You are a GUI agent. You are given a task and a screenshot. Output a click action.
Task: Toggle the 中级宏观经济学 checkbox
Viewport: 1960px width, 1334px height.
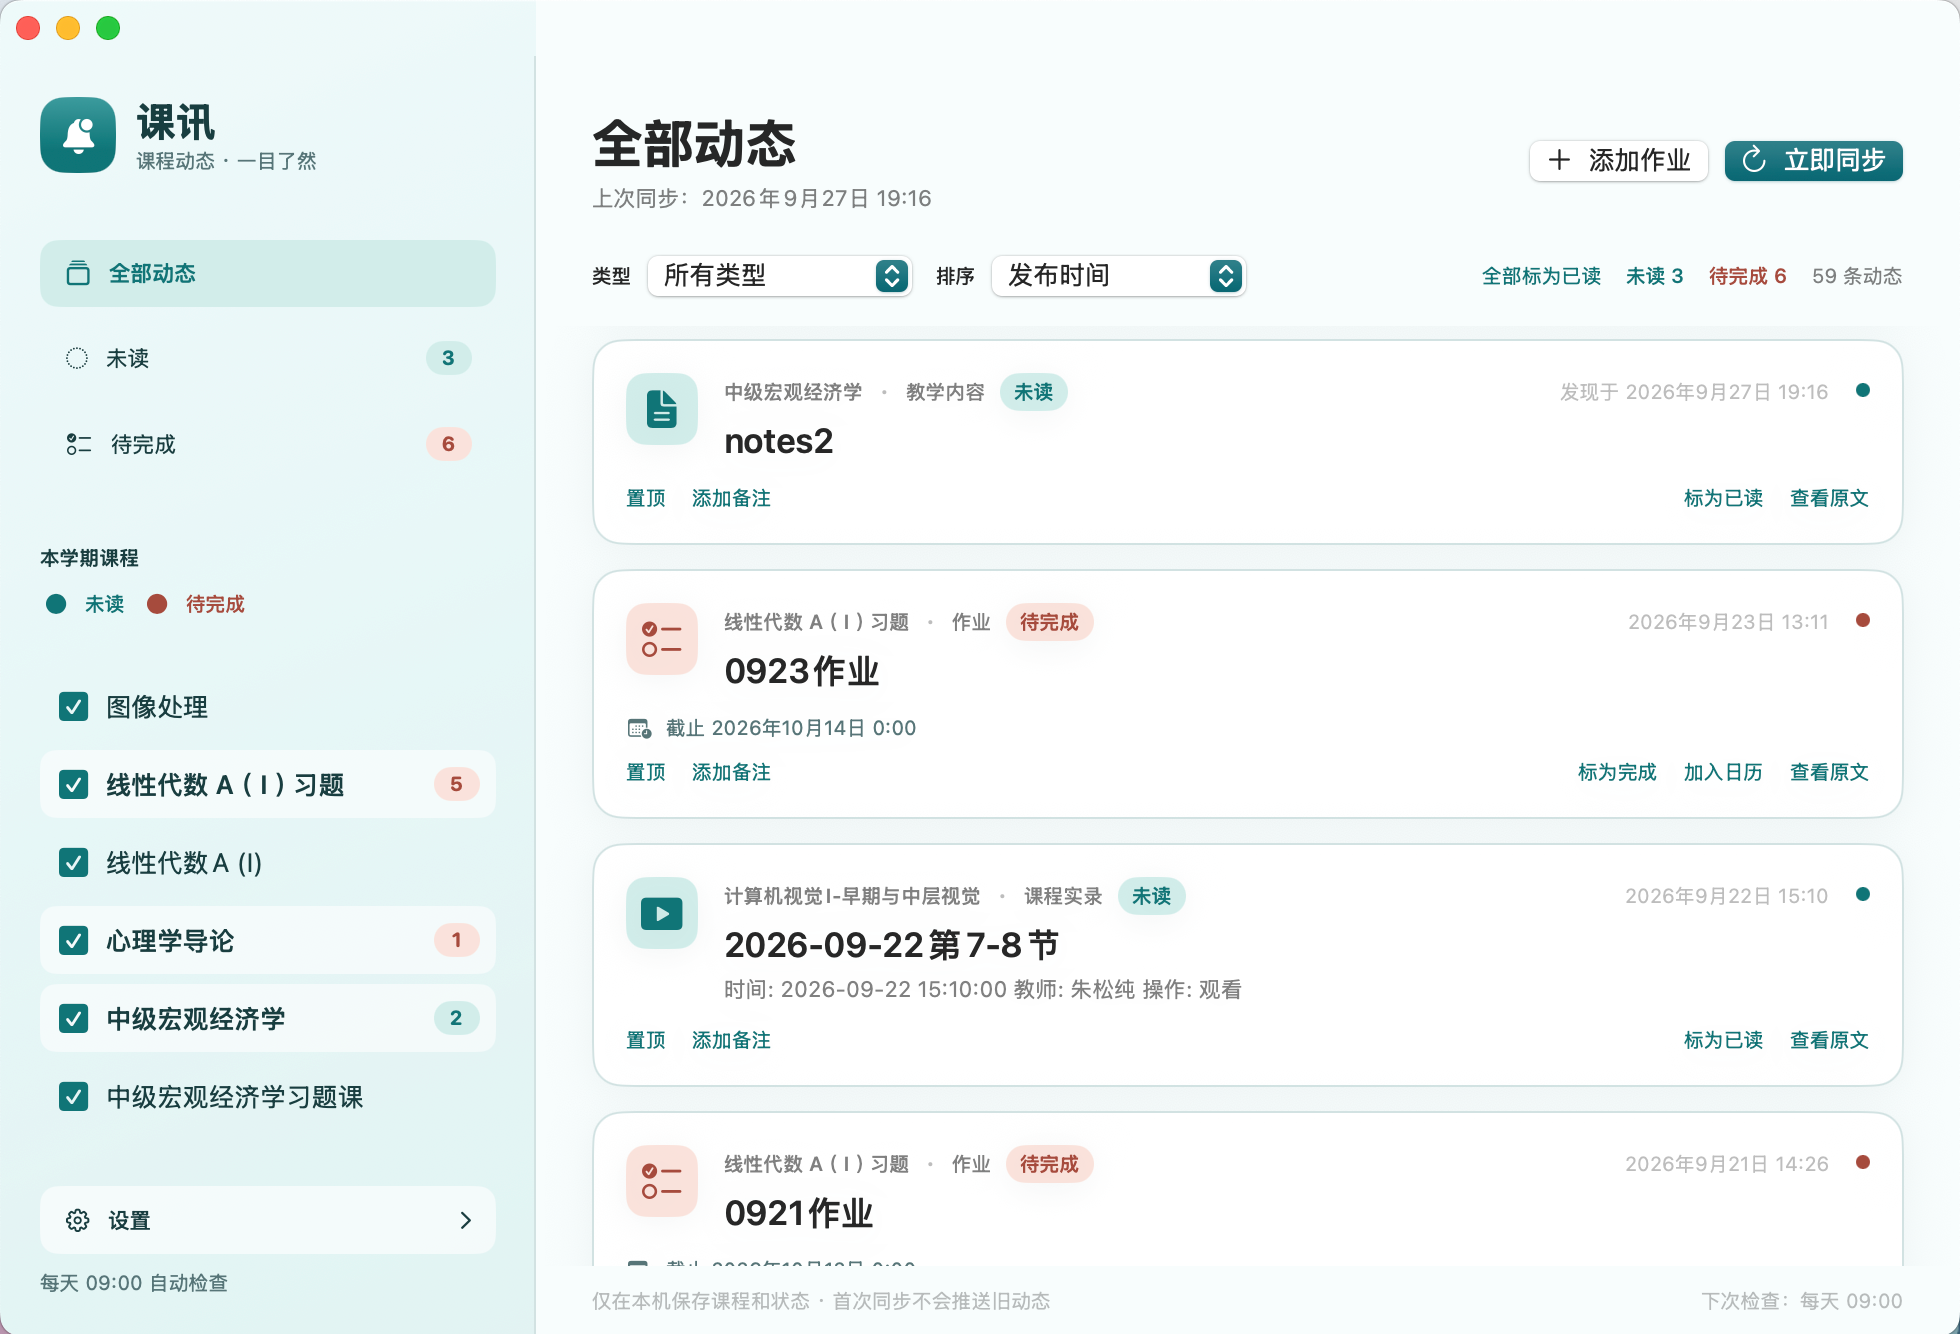pos(74,1019)
